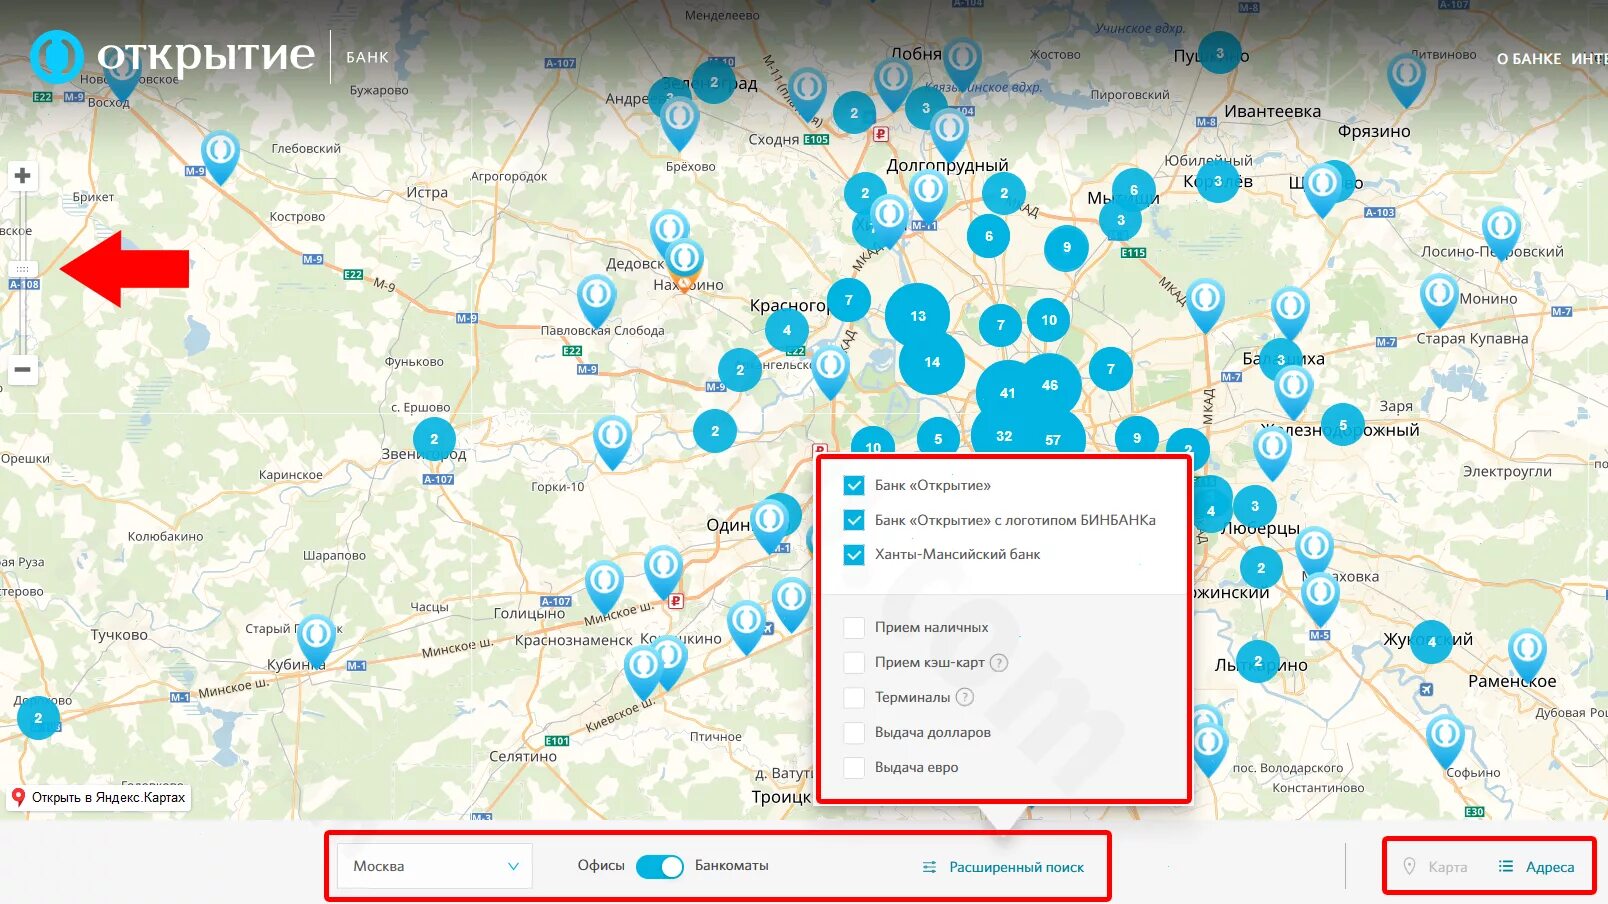Click the office pin near Глебовский

pos(220,156)
